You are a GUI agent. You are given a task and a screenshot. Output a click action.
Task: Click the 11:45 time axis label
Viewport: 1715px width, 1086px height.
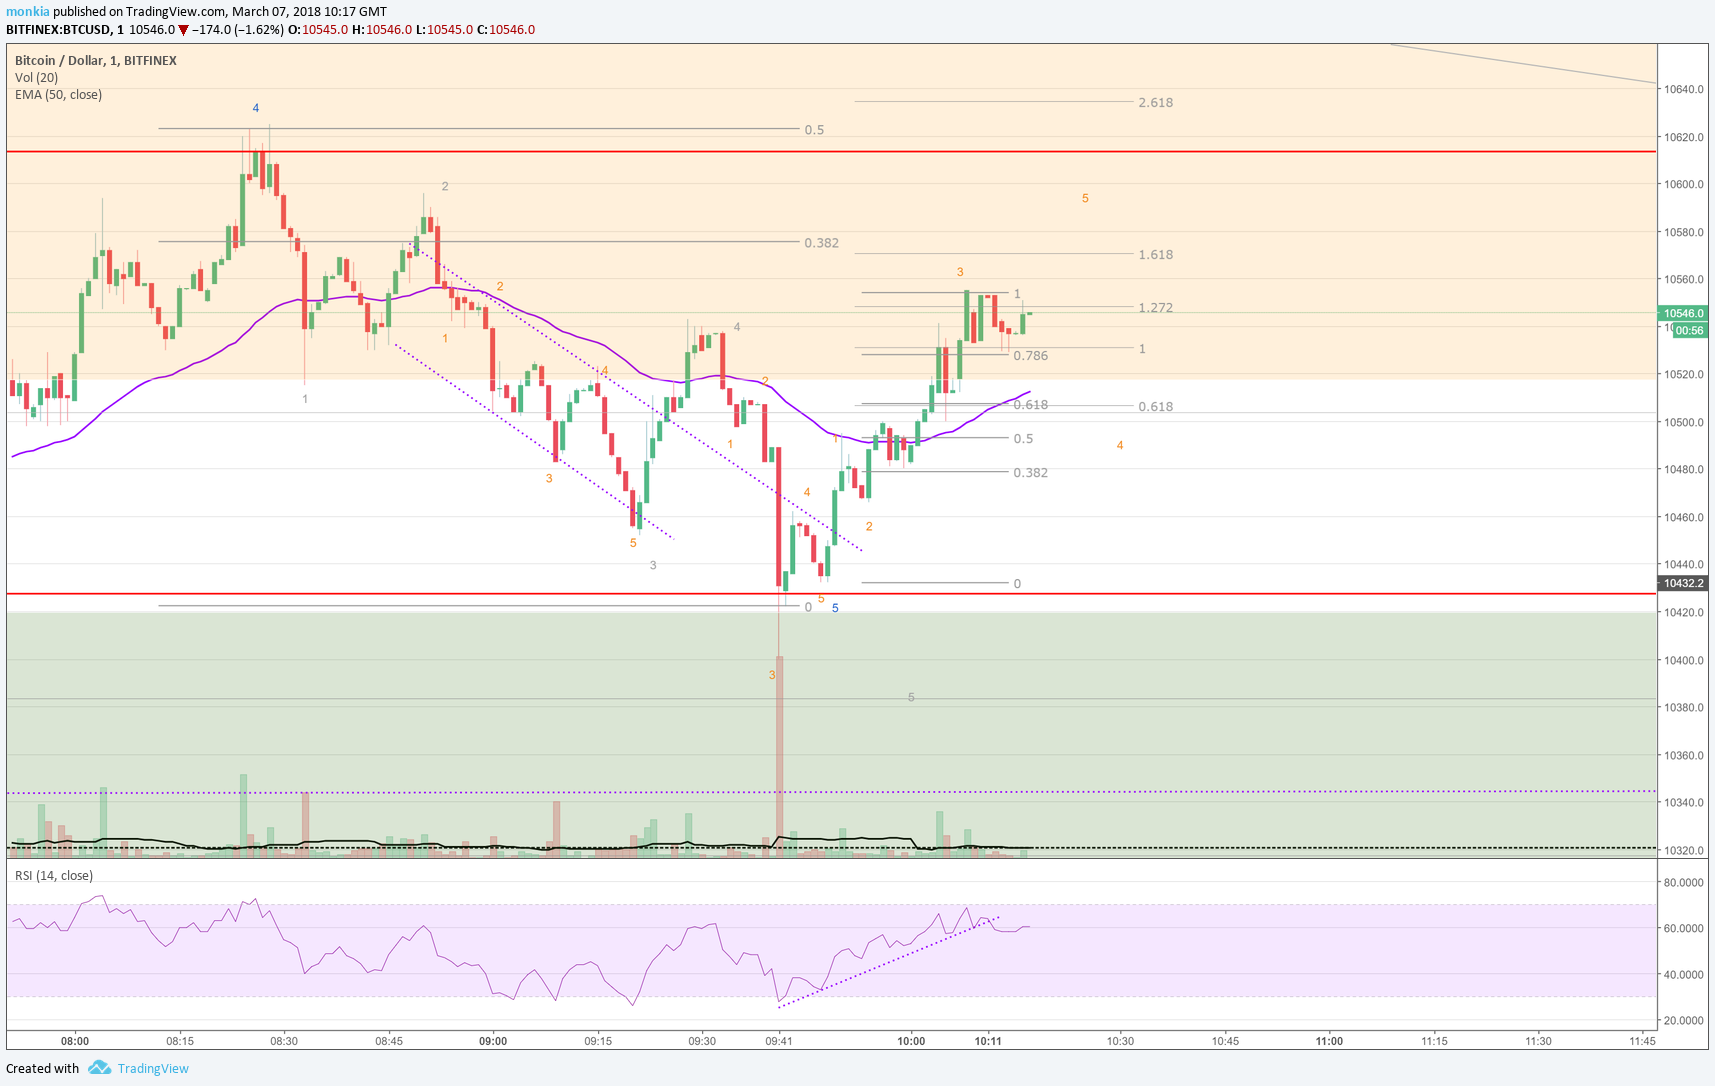(1642, 1041)
